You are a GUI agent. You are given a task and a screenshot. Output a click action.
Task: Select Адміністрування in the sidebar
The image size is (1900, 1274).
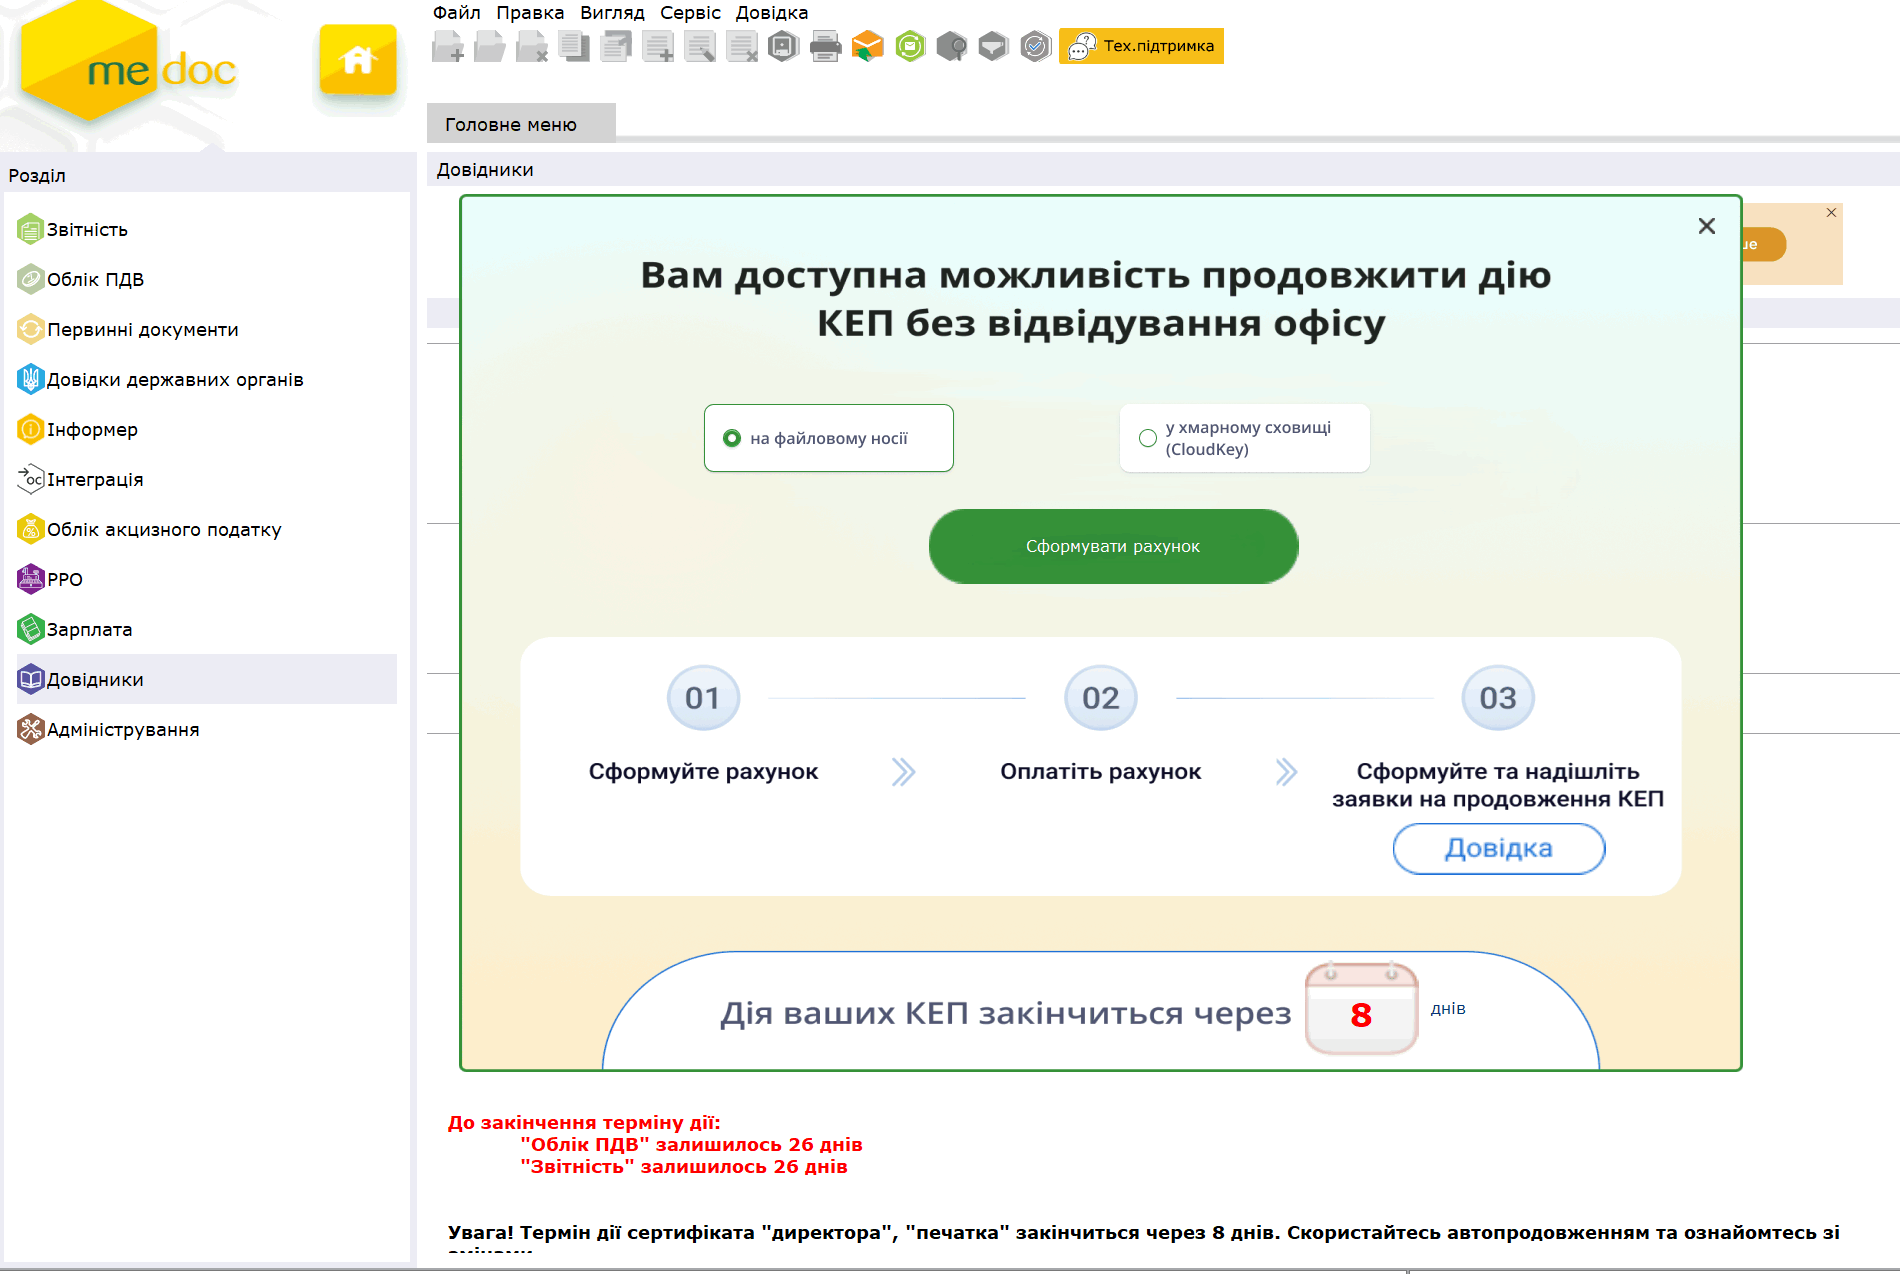(123, 730)
